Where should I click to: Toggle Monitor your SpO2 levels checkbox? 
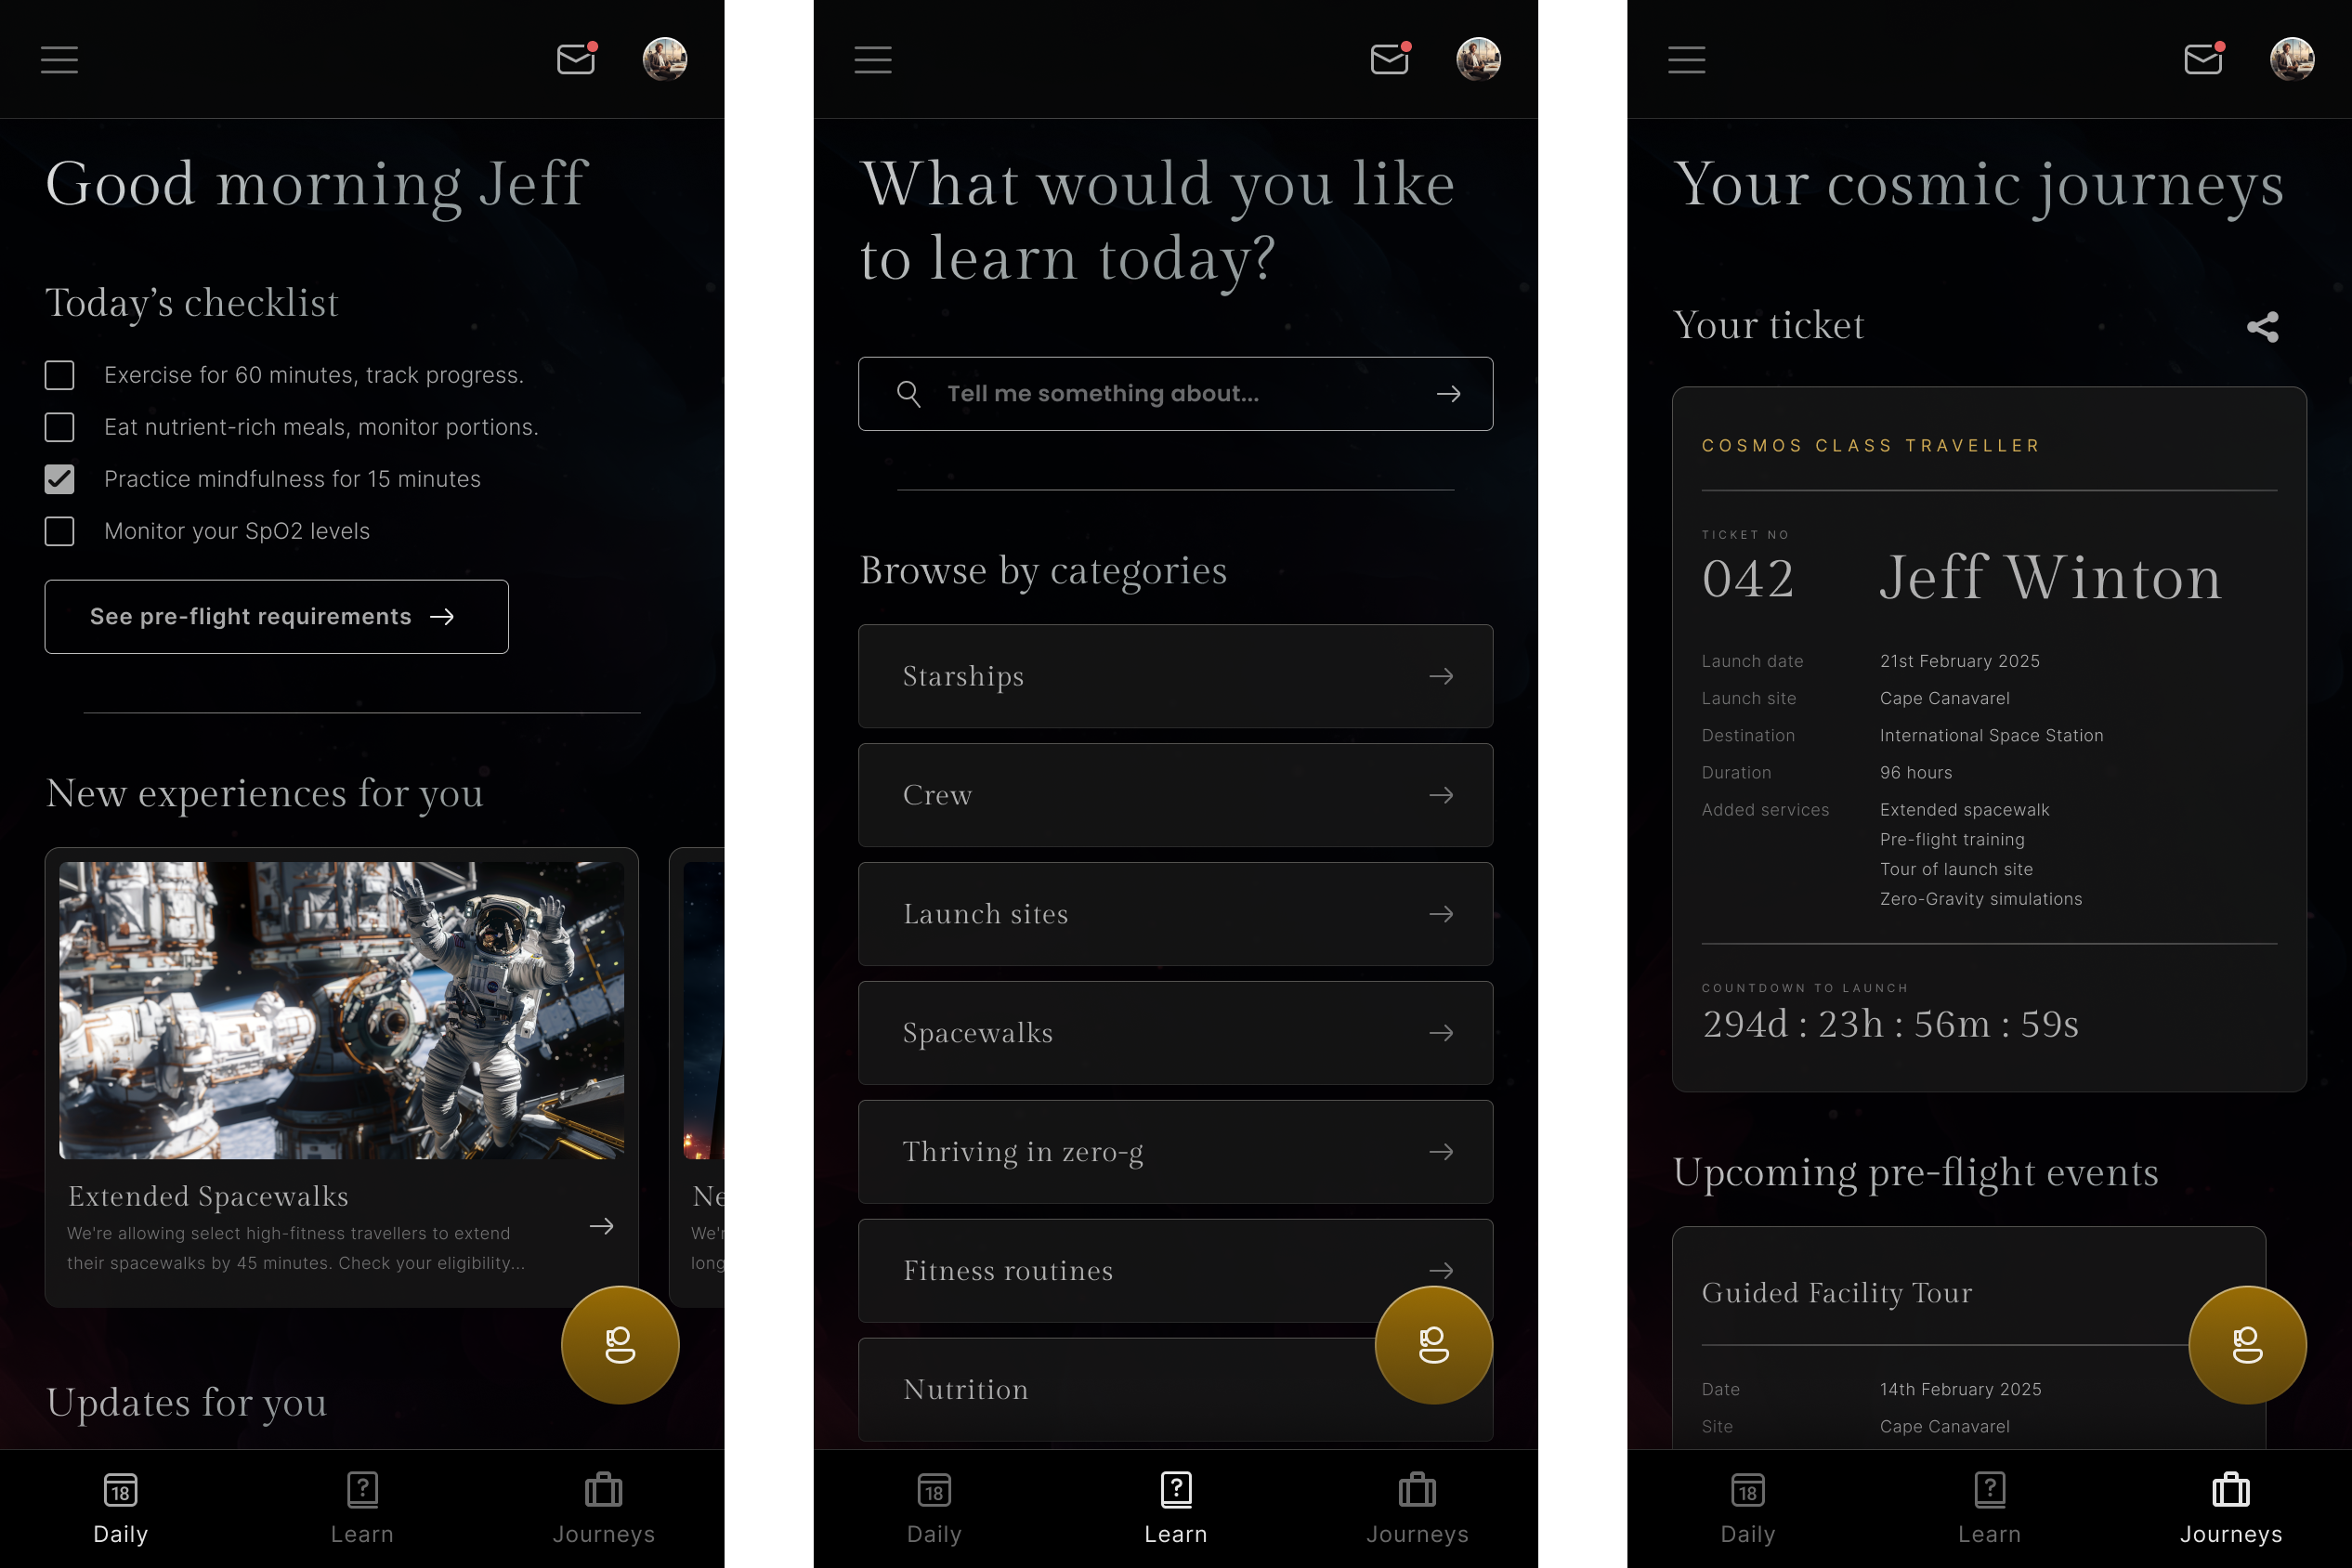59,529
